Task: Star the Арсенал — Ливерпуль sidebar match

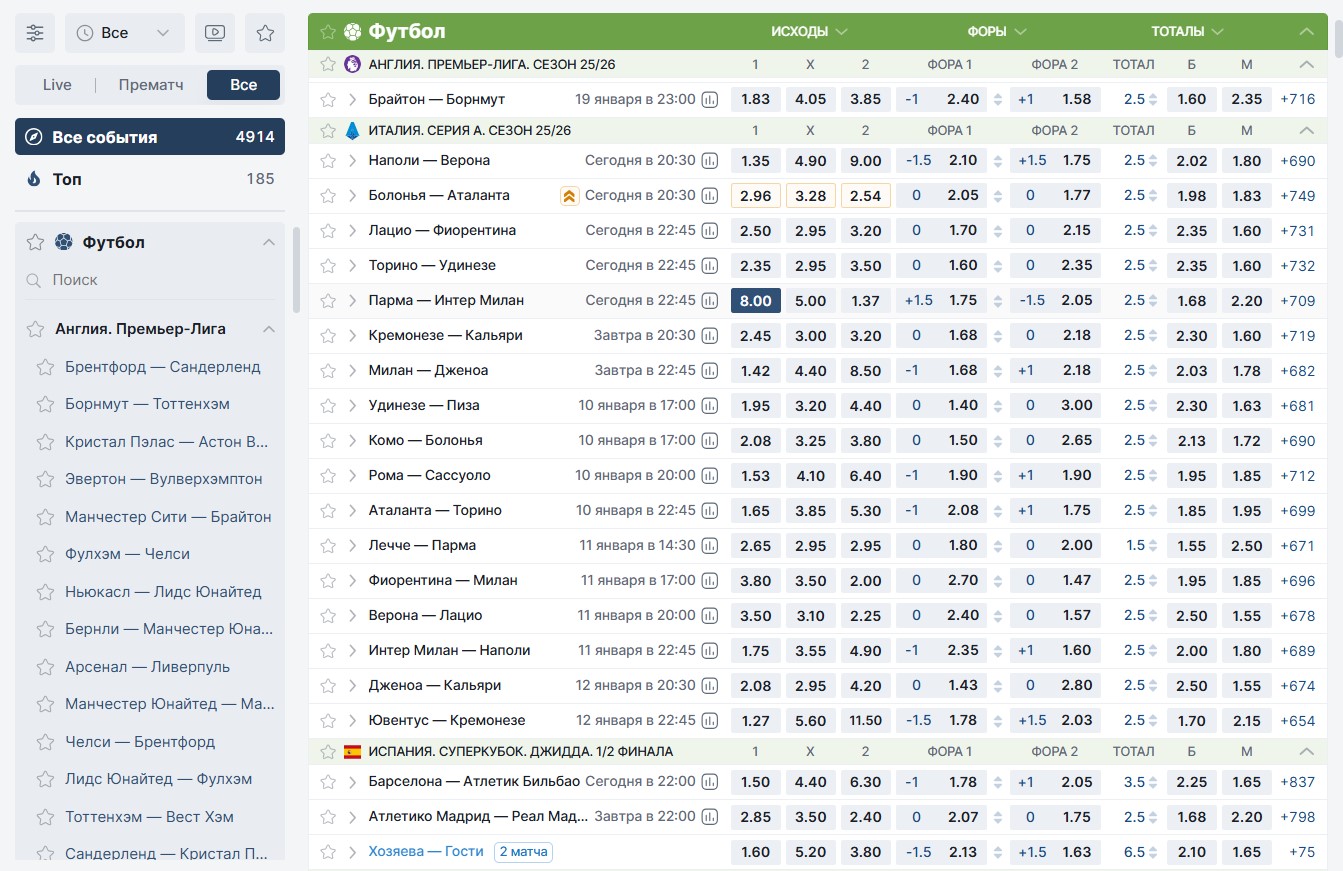Action: pos(44,667)
